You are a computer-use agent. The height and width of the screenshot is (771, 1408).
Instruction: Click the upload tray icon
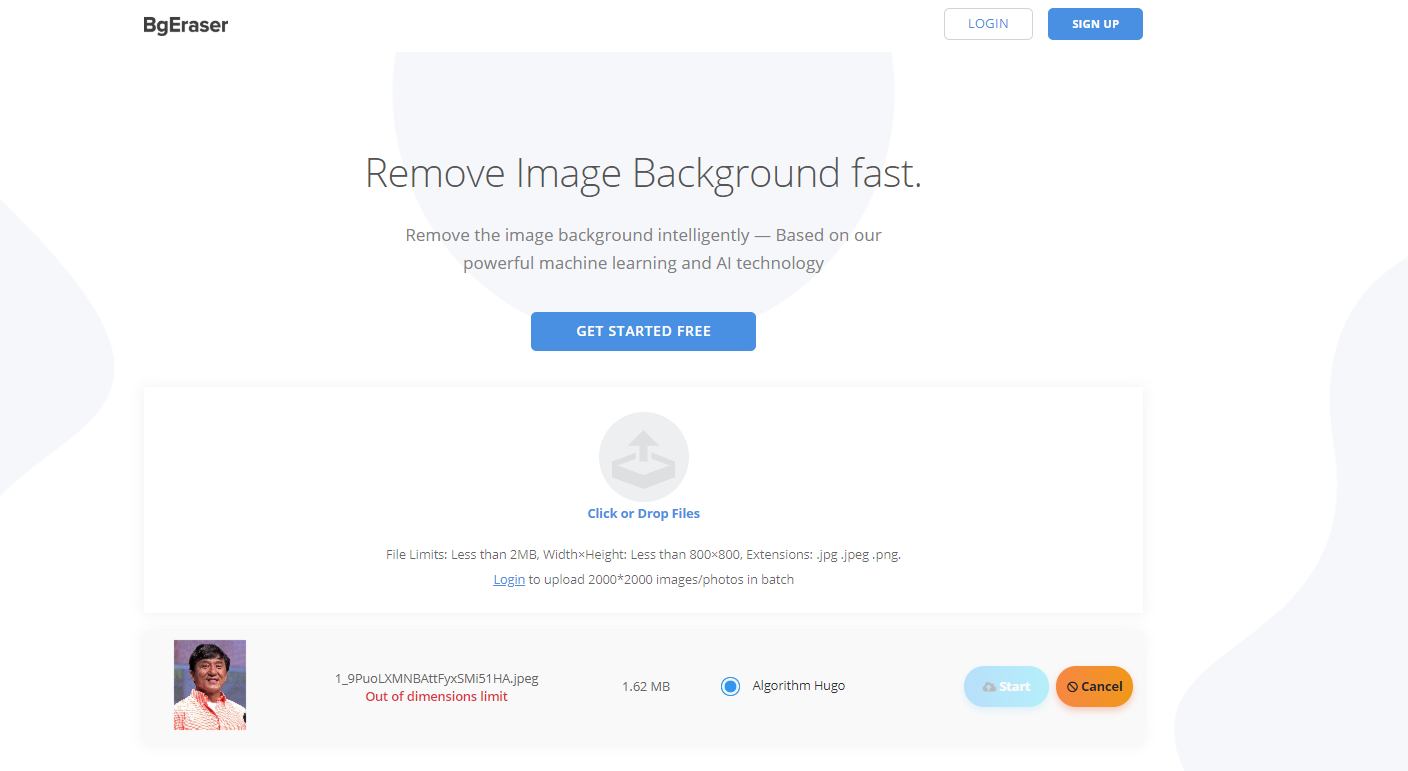point(644,457)
